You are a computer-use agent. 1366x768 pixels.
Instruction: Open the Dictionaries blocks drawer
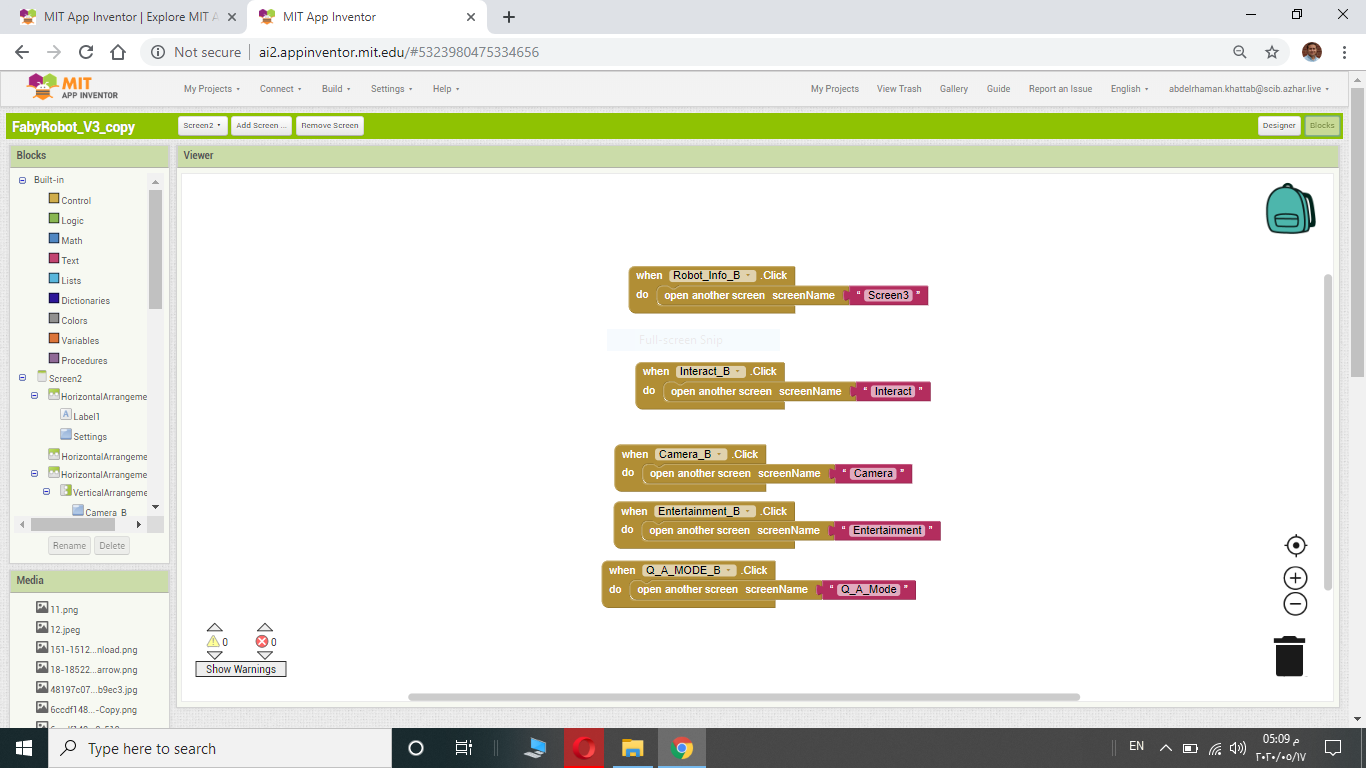85,300
